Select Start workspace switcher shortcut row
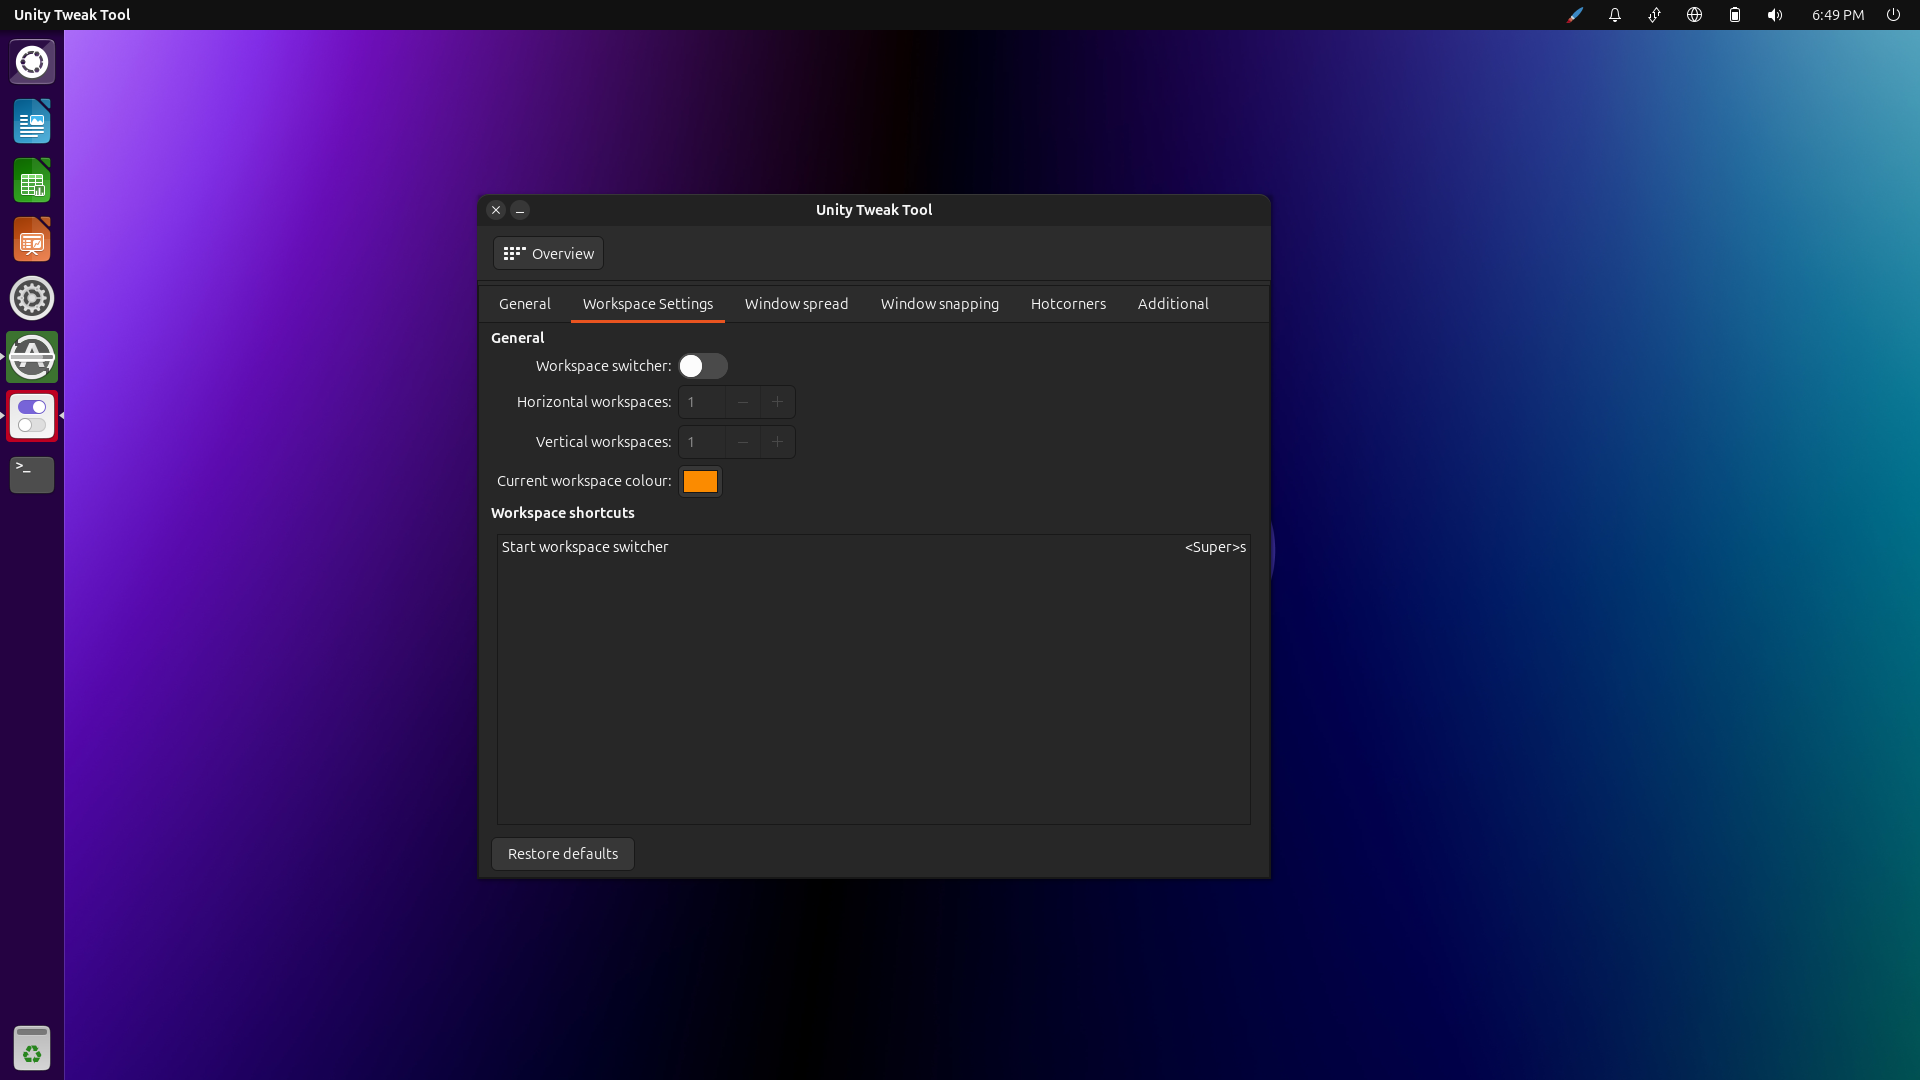Screen dimensions: 1920x1080 874,547
